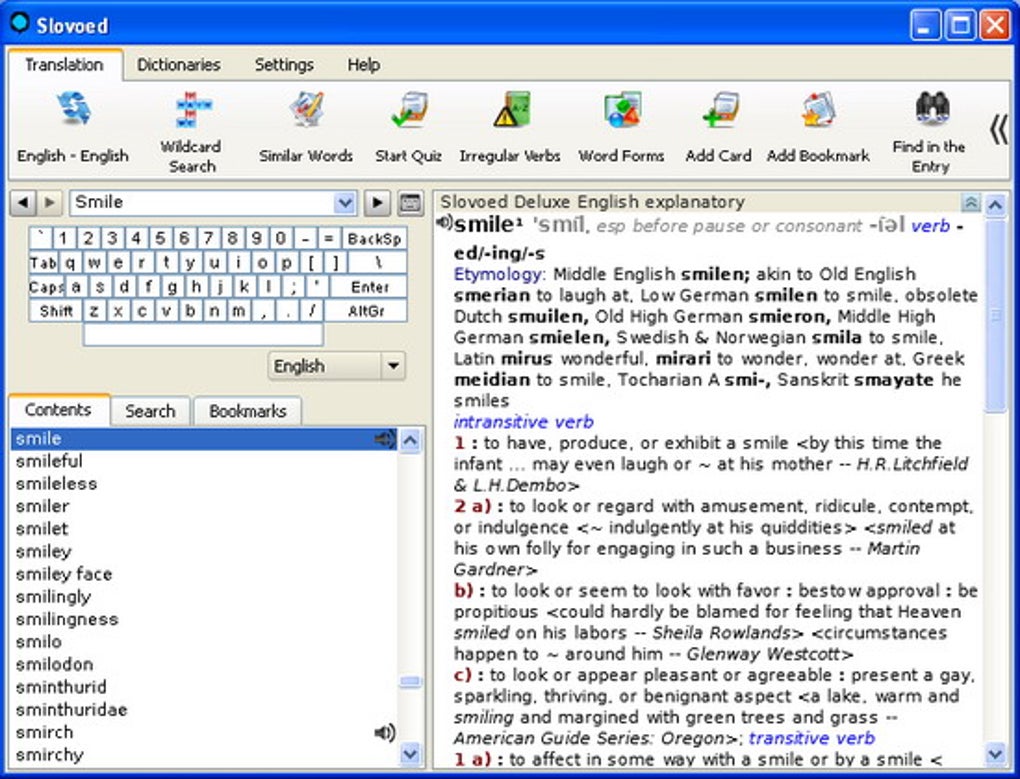Screen dimensions: 1020x779
Task: Show Word Forms
Action: point(621,127)
